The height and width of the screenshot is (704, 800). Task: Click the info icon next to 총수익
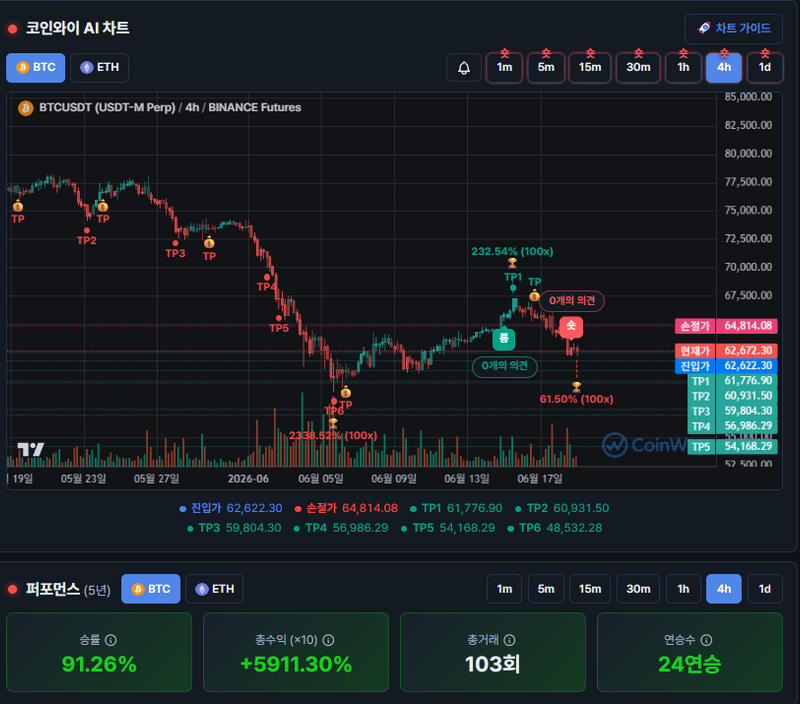click(329, 640)
